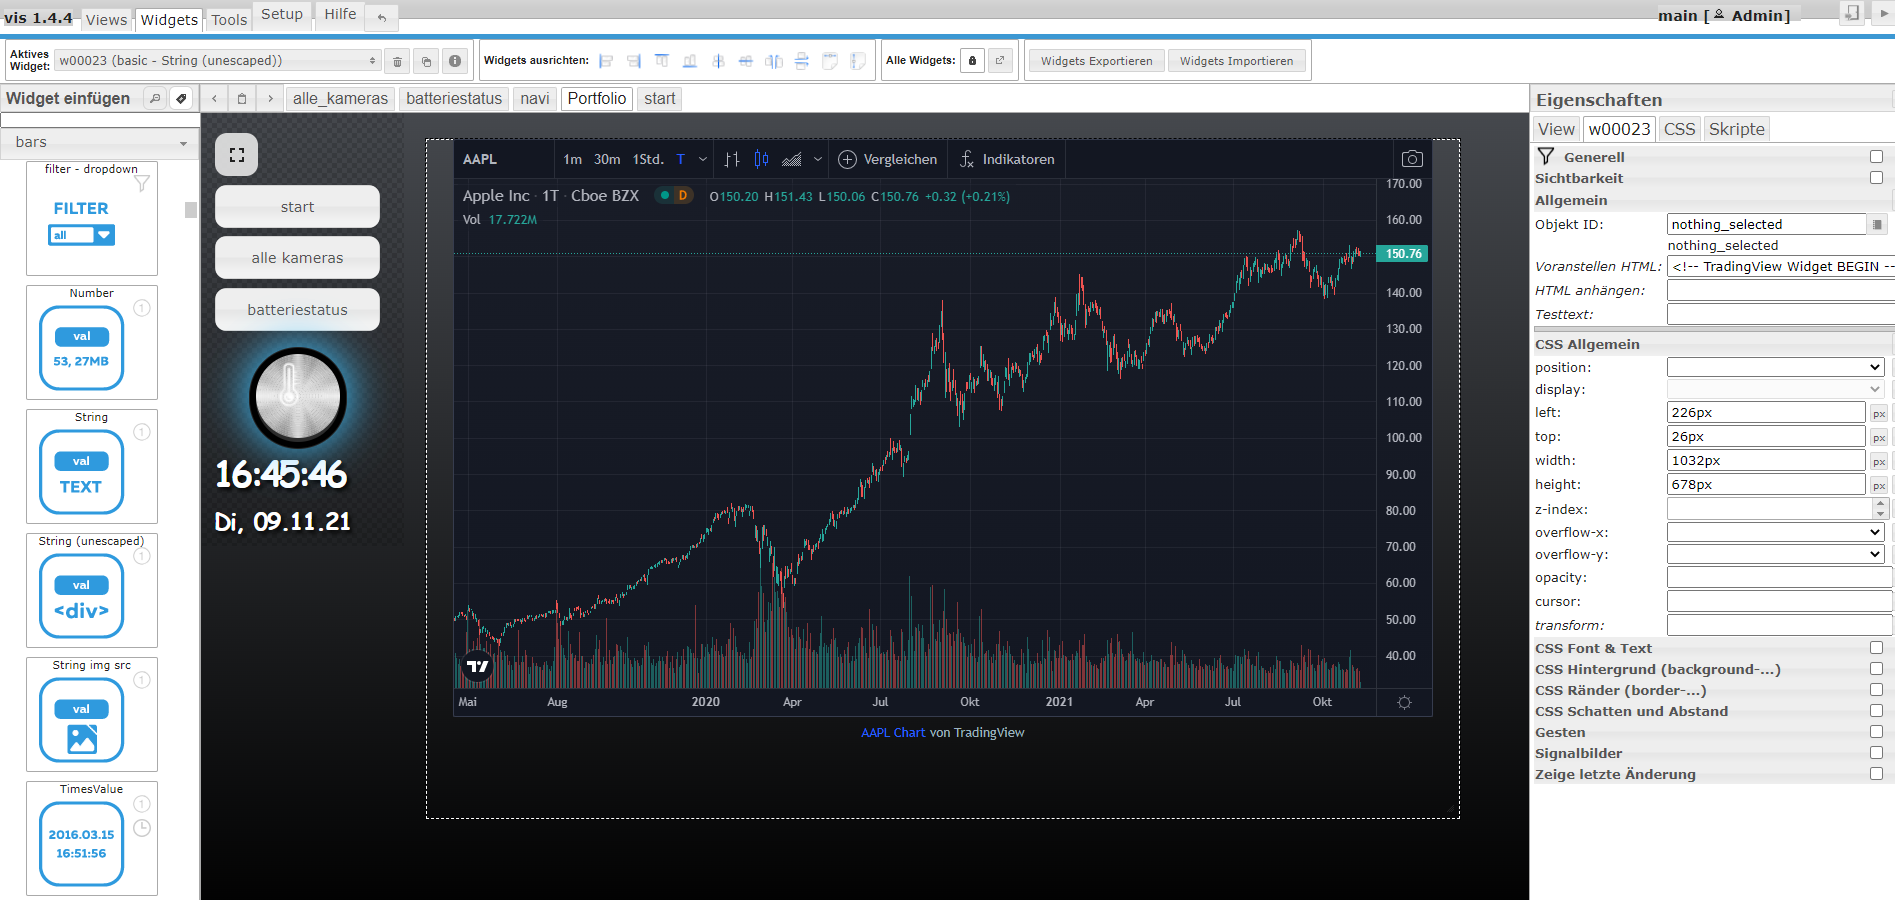Click the search icon beside Widget einfügen
Screen dimensions: 1895x900
pyautogui.click(x=155, y=98)
